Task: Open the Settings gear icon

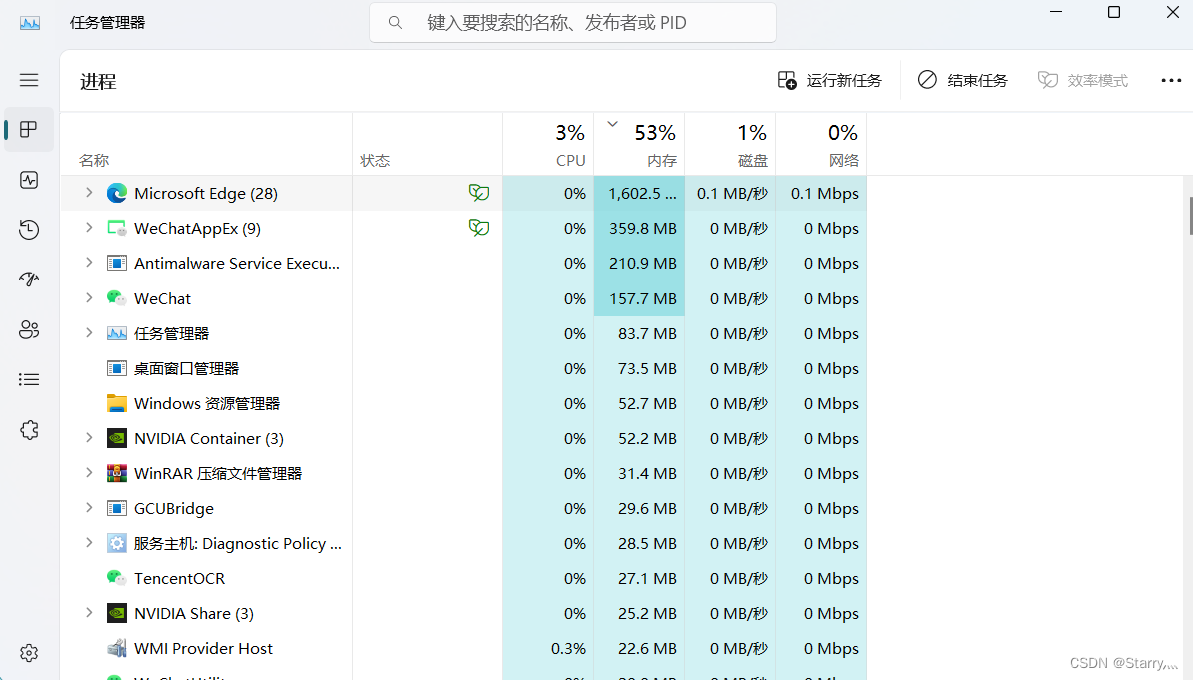Action: pyautogui.click(x=29, y=653)
